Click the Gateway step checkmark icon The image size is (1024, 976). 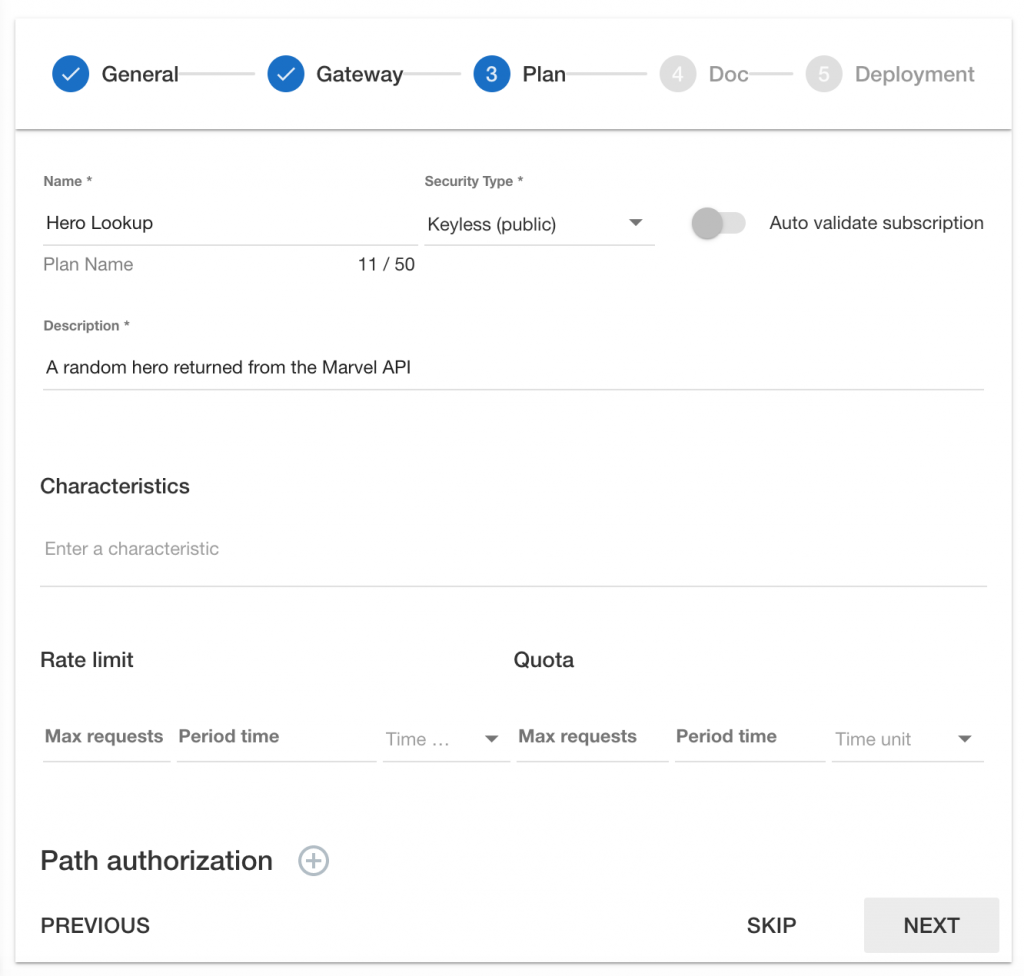(285, 73)
